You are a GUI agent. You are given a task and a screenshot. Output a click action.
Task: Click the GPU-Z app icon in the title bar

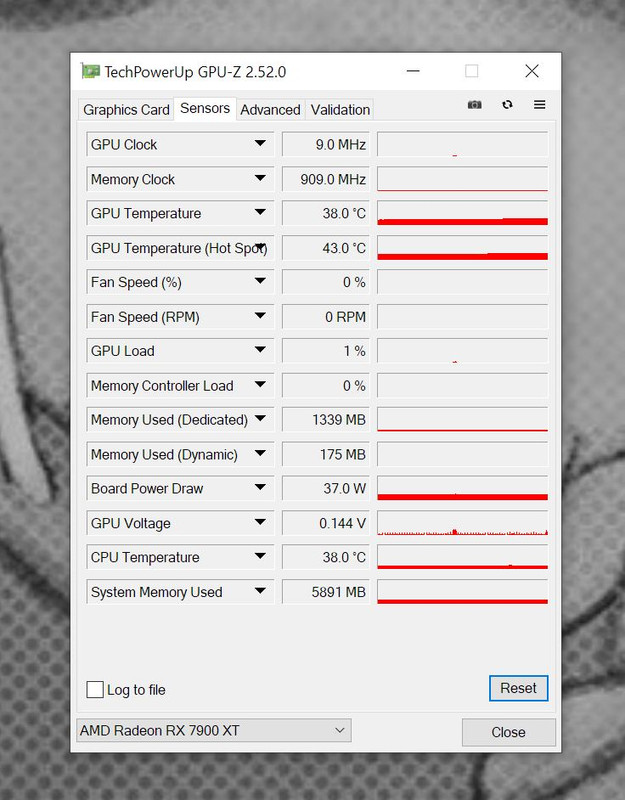coord(91,71)
